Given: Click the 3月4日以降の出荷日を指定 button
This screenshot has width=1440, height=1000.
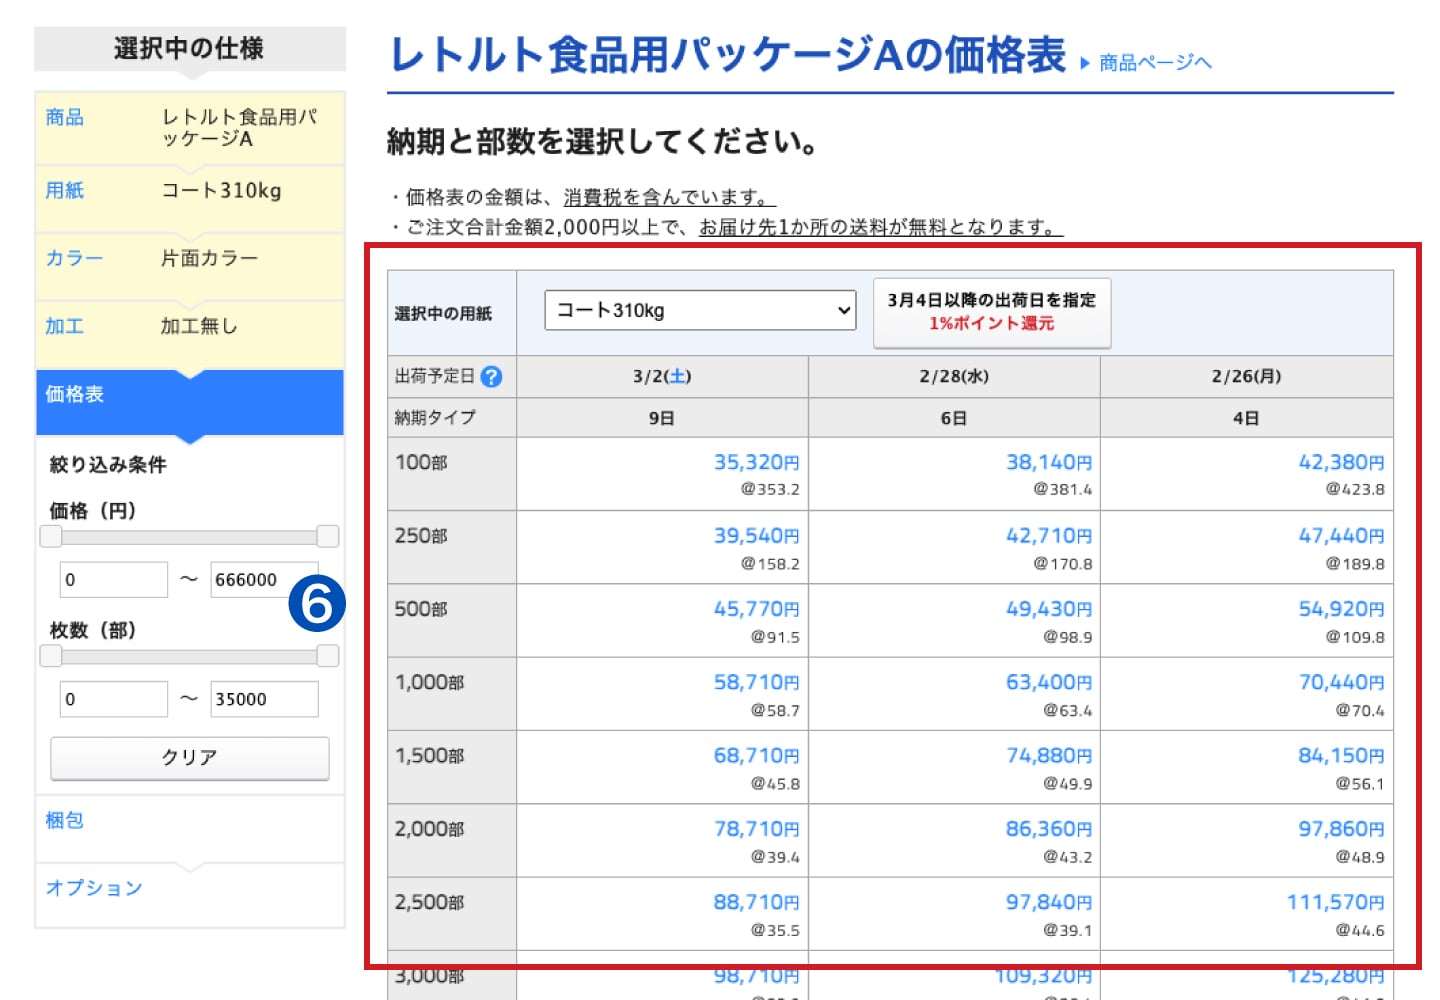Looking at the screenshot, I should (x=991, y=312).
